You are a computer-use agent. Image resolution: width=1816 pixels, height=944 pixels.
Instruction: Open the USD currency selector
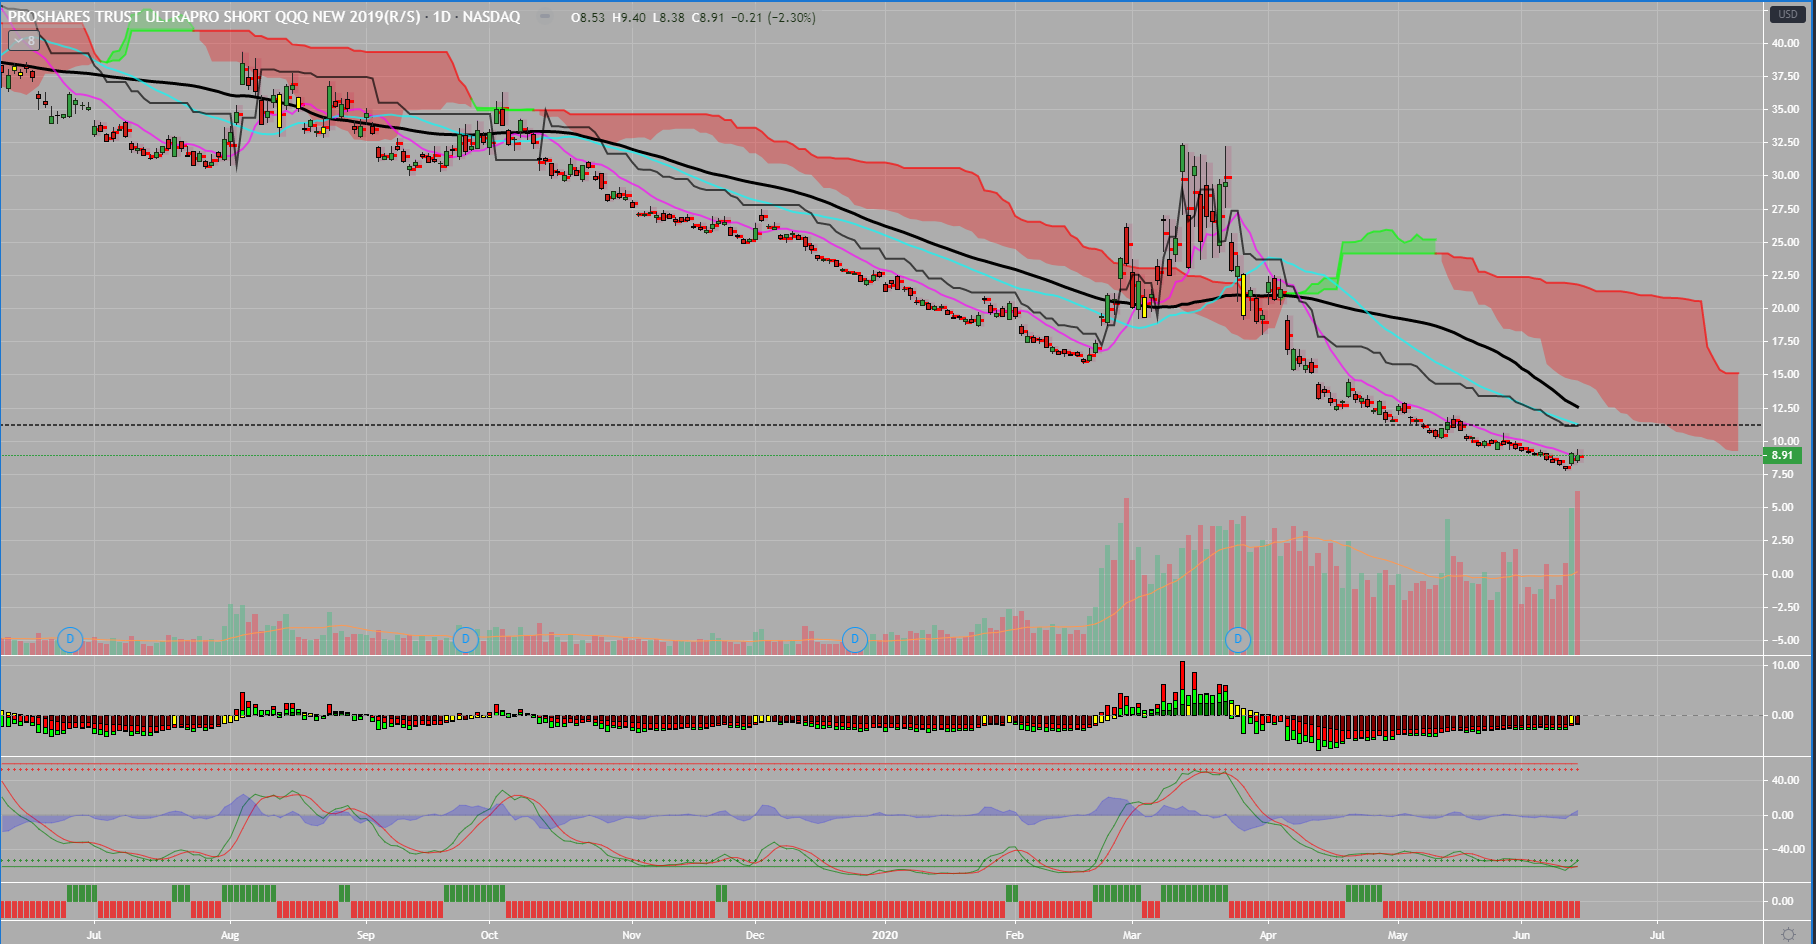click(1787, 14)
